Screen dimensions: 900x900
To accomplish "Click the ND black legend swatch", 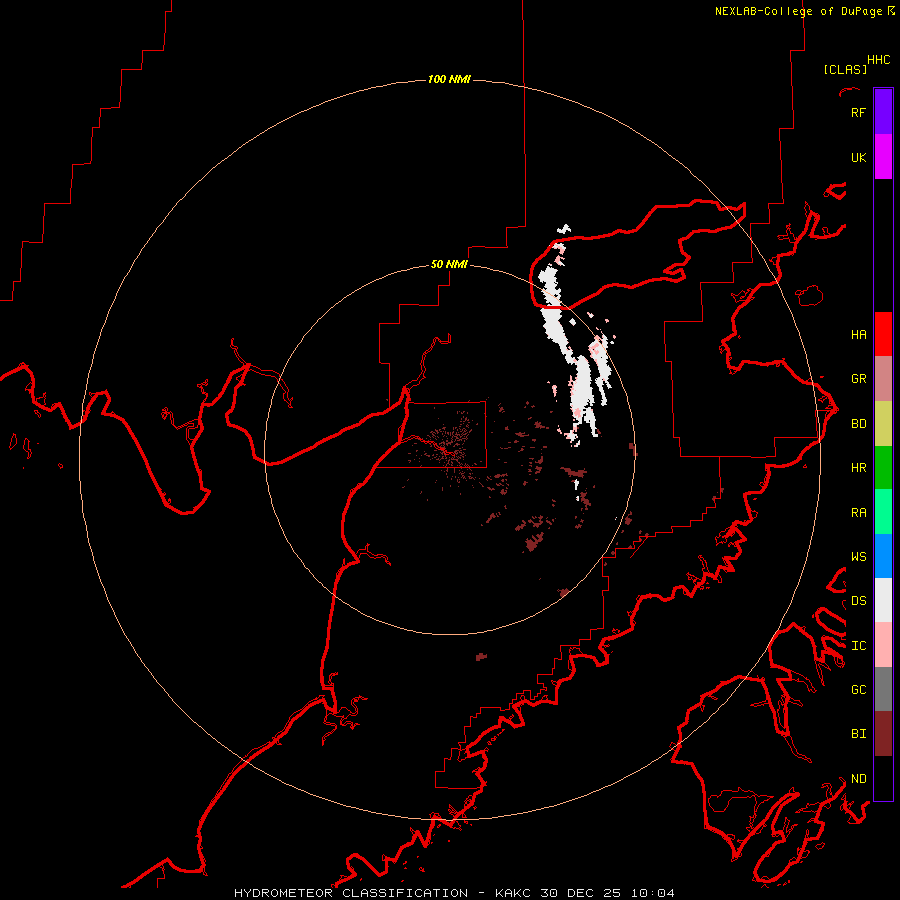I will coord(883,778).
